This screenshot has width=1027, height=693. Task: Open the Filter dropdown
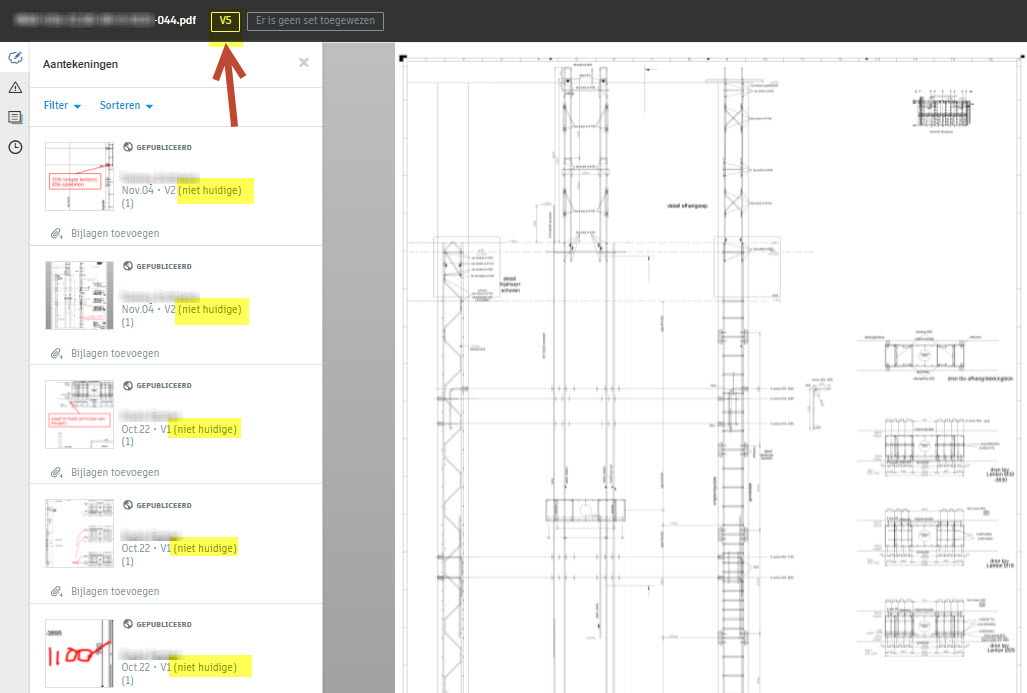pos(62,105)
